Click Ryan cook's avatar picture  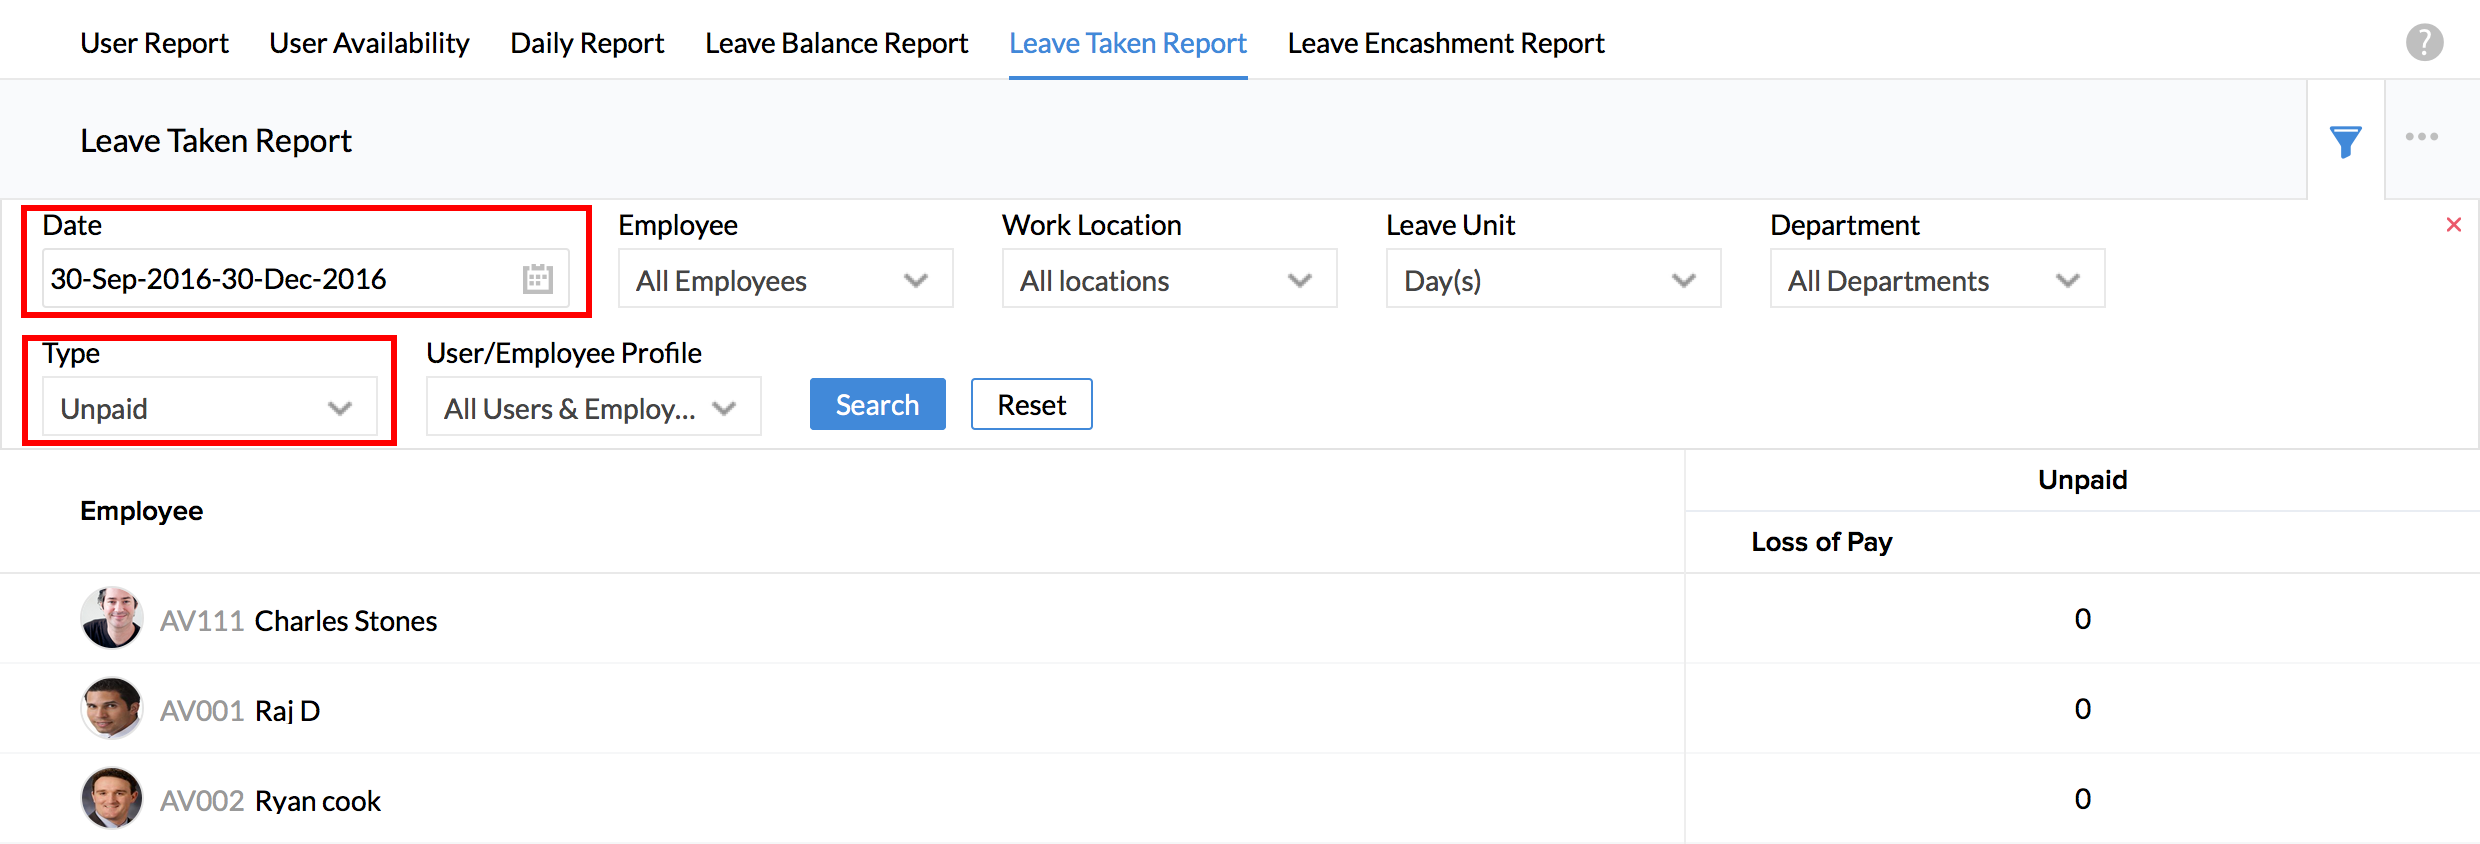click(x=111, y=798)
